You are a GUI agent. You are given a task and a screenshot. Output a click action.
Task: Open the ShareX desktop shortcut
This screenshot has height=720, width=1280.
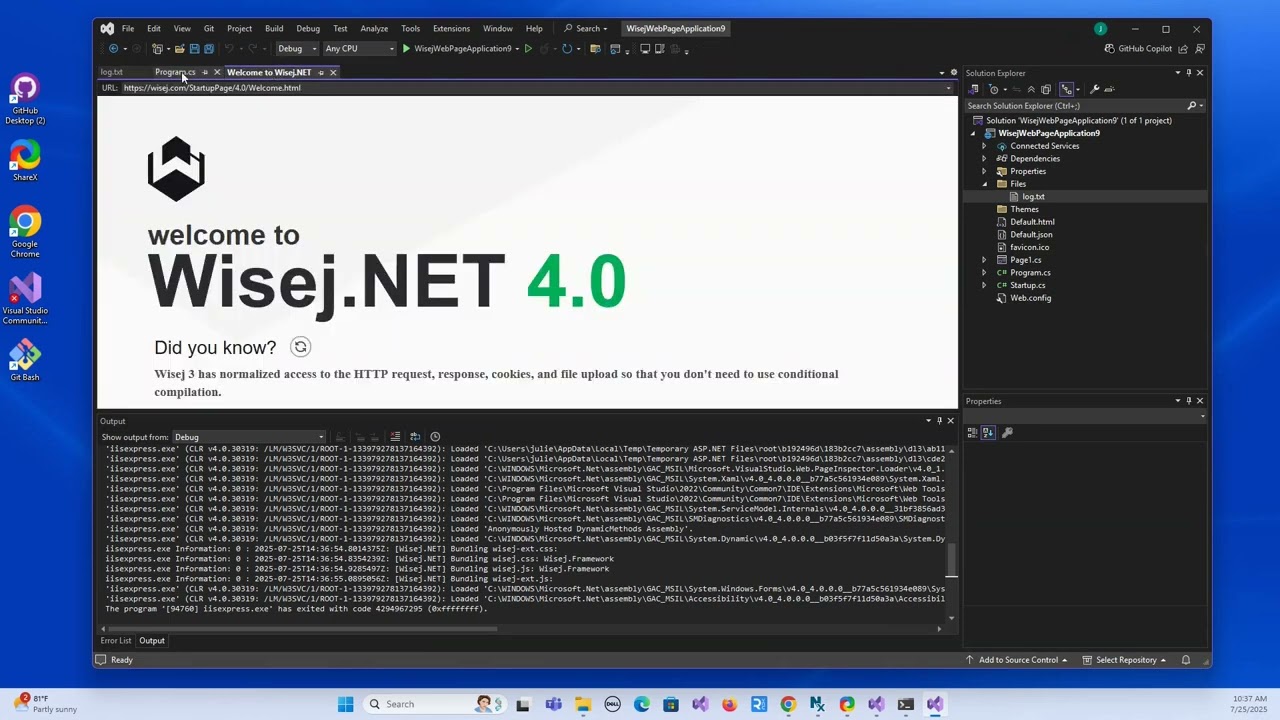25,161
